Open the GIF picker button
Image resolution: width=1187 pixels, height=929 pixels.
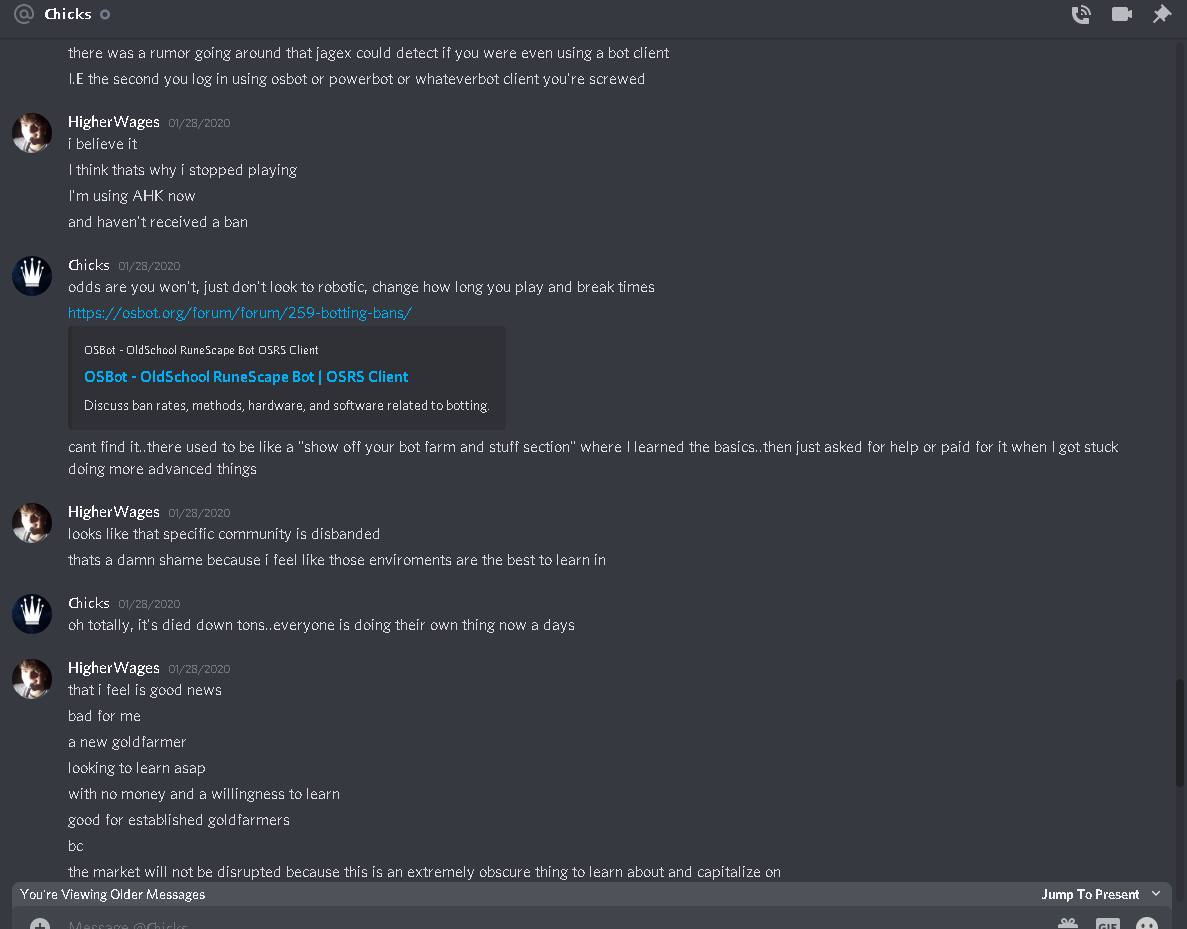[1108, 924]
